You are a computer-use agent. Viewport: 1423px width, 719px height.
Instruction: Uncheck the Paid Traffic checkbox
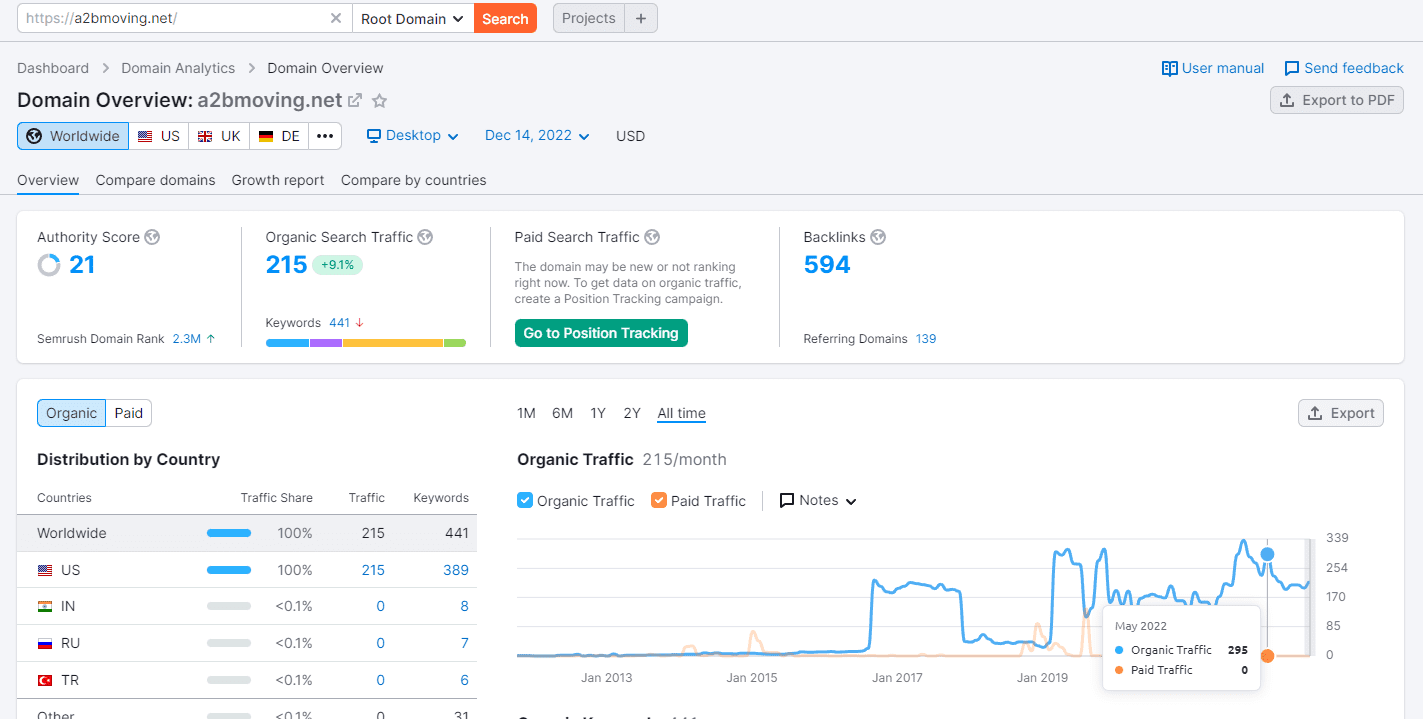tap(659, 500)
